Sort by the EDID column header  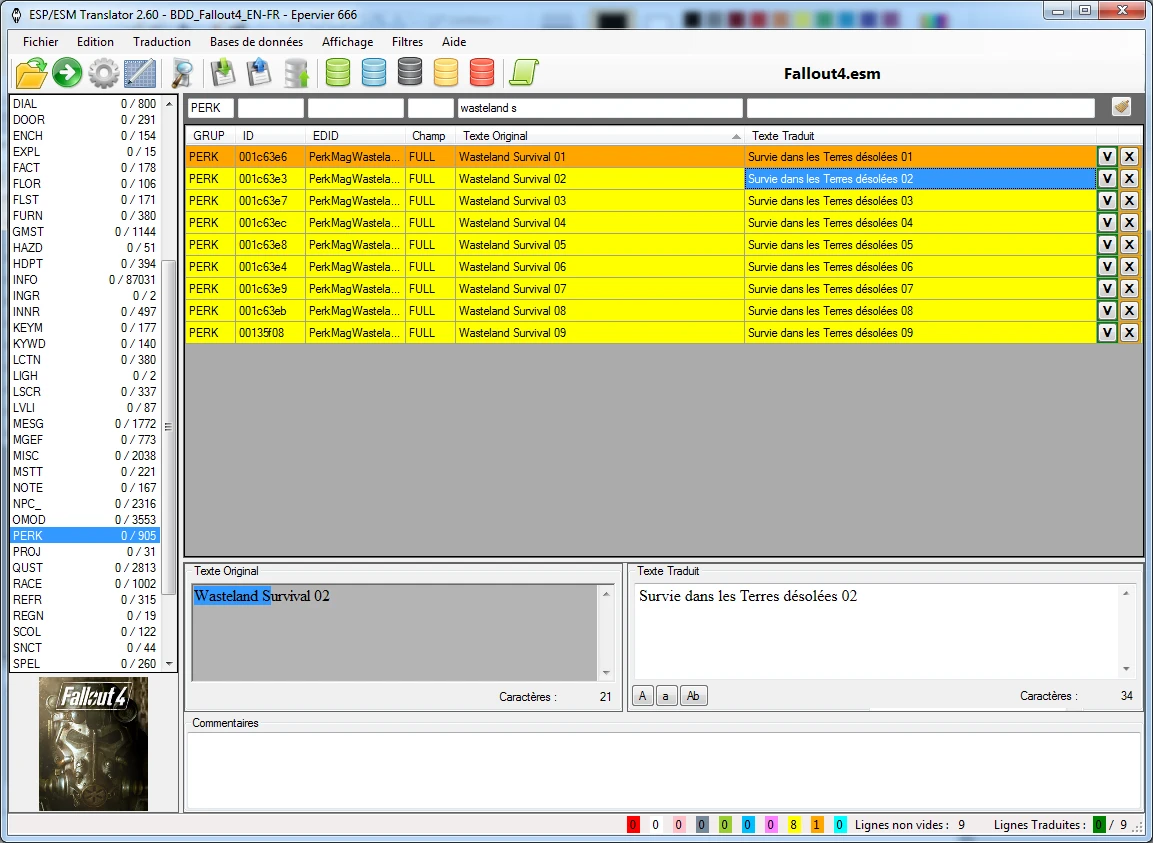[x=355, y=136]
